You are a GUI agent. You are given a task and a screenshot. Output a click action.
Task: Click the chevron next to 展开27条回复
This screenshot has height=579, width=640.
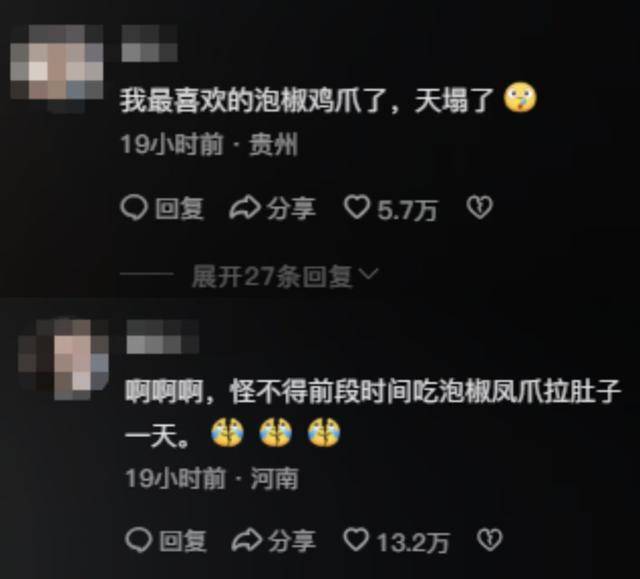click(370, 273)
